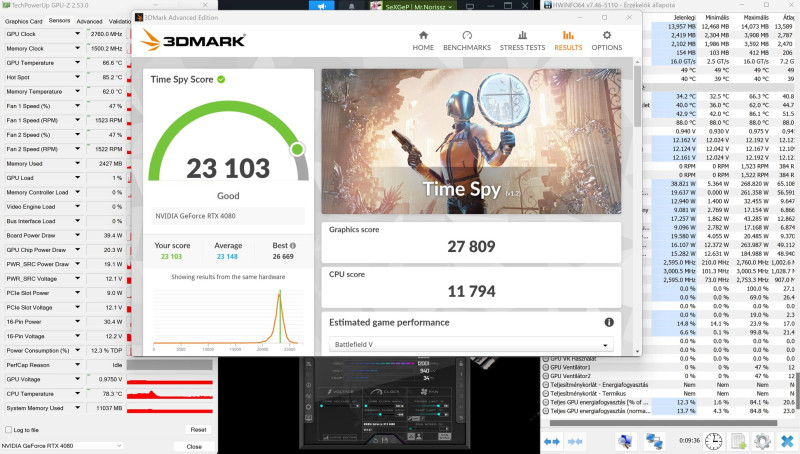
Task: Open the GPU Clock sensor dropdown
Action: pyautogui.click(x=78, y=34)
